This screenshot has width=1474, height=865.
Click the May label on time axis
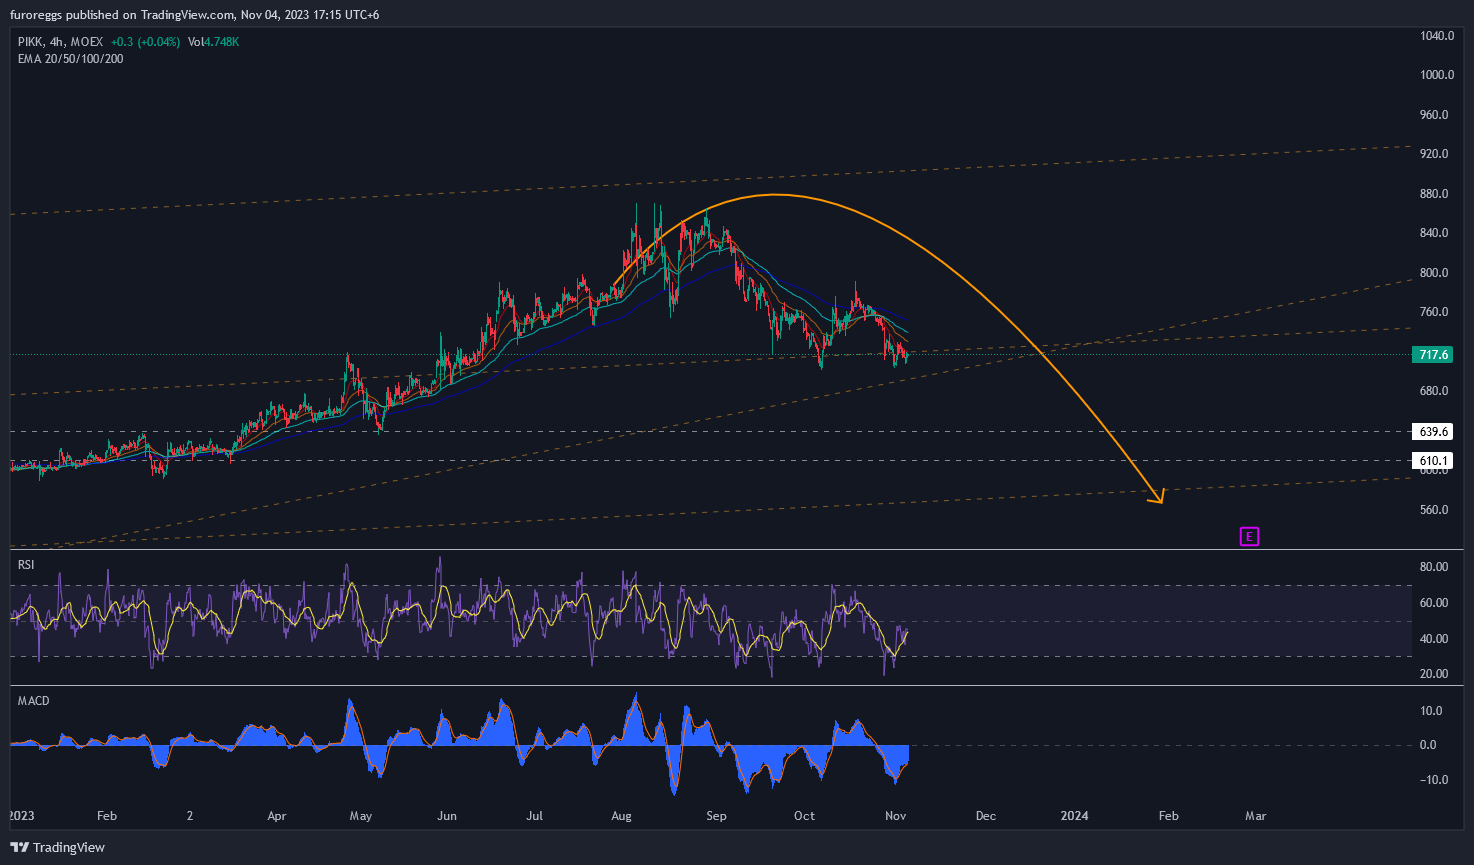[x=361, y=816]
